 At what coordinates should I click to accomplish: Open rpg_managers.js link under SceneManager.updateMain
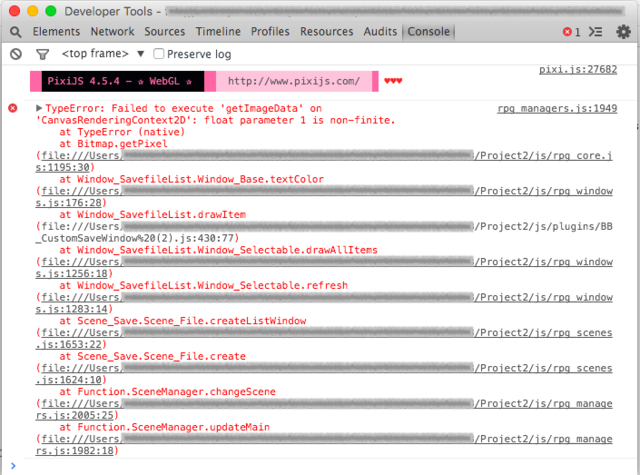pos(324,445)
